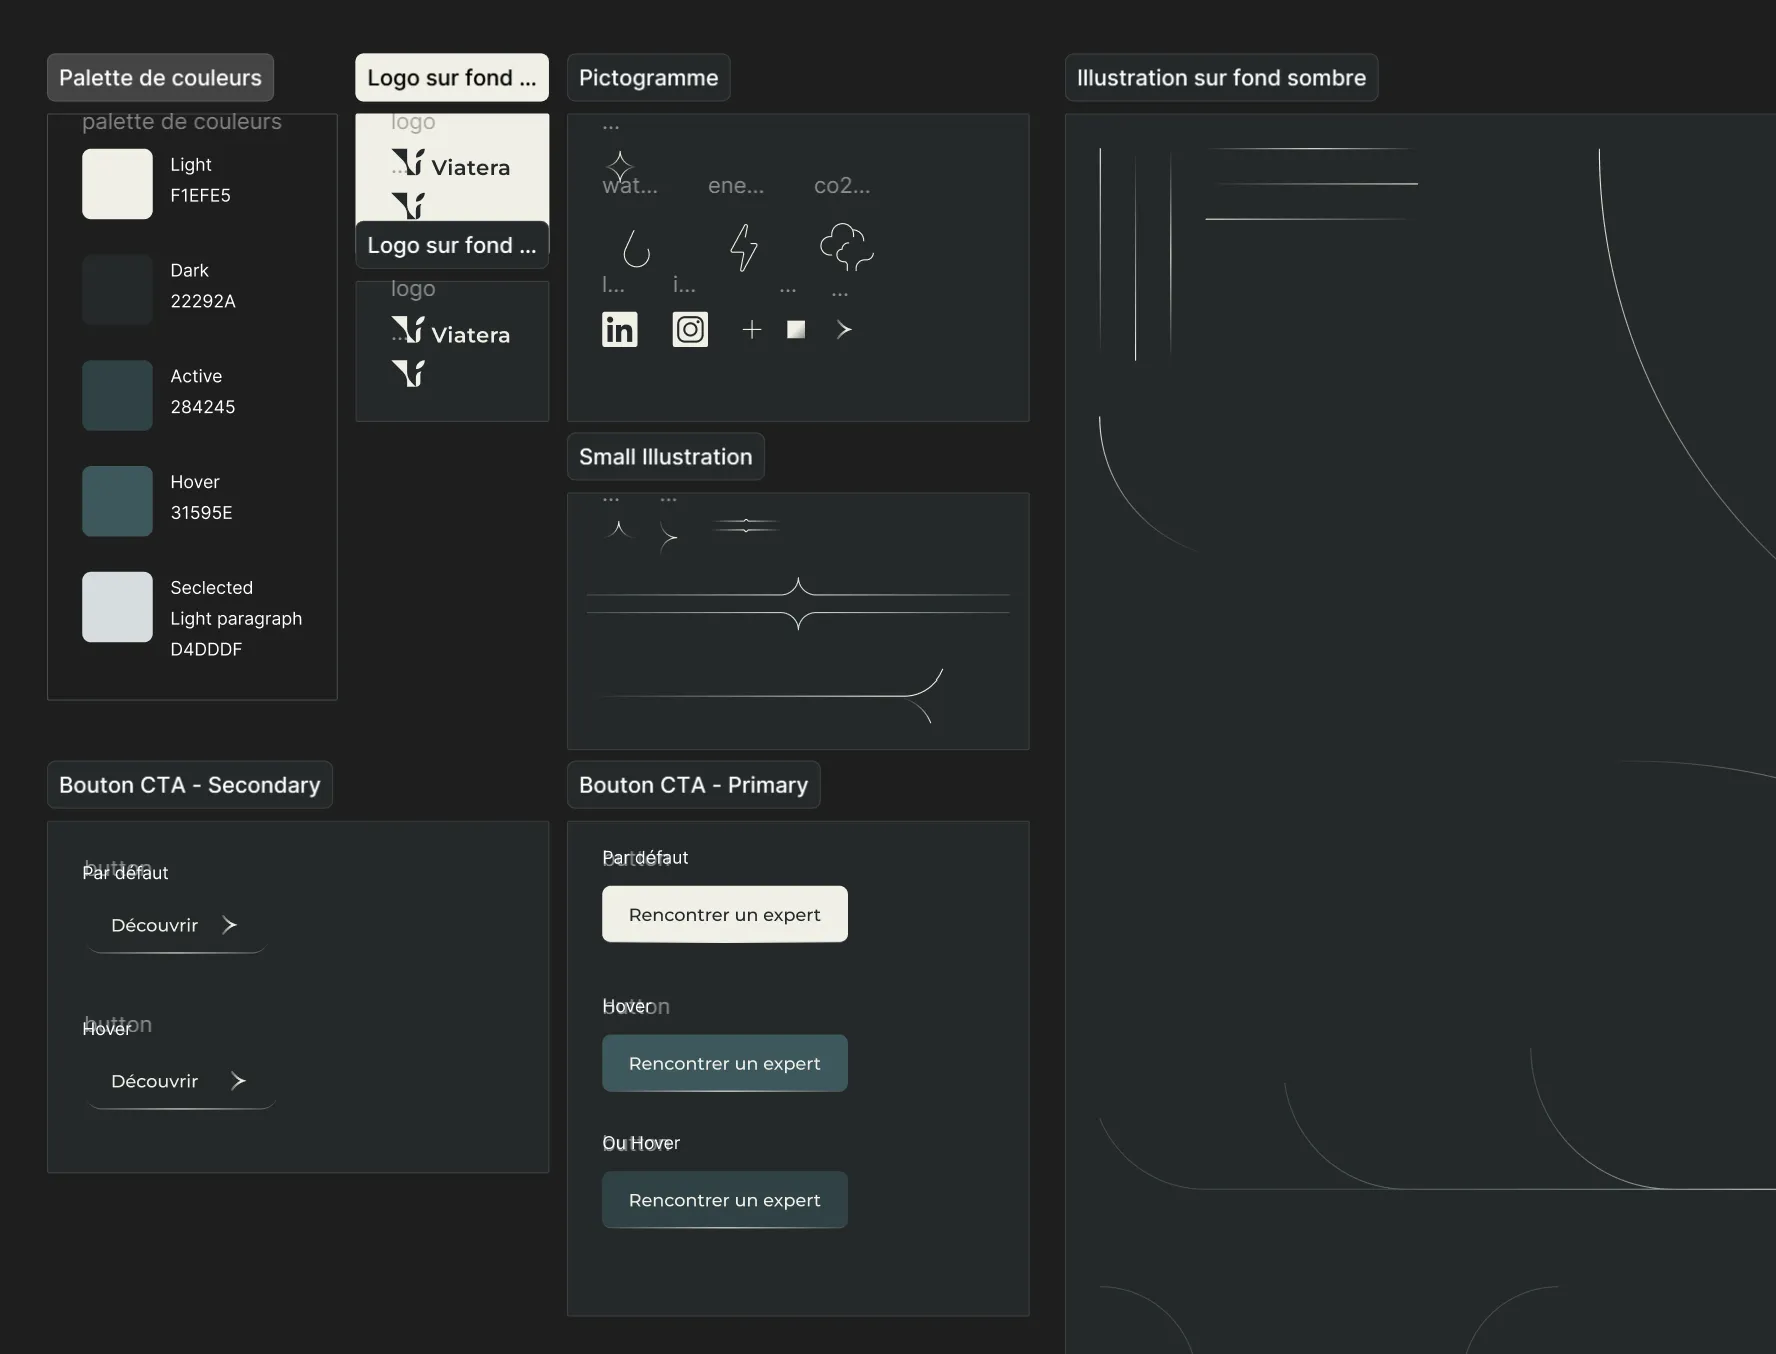The width and height of the screenshot is (1776, 1354).
Task: Click the white default "Rencontrer un expert" button
Action: (x=725, y=914)
